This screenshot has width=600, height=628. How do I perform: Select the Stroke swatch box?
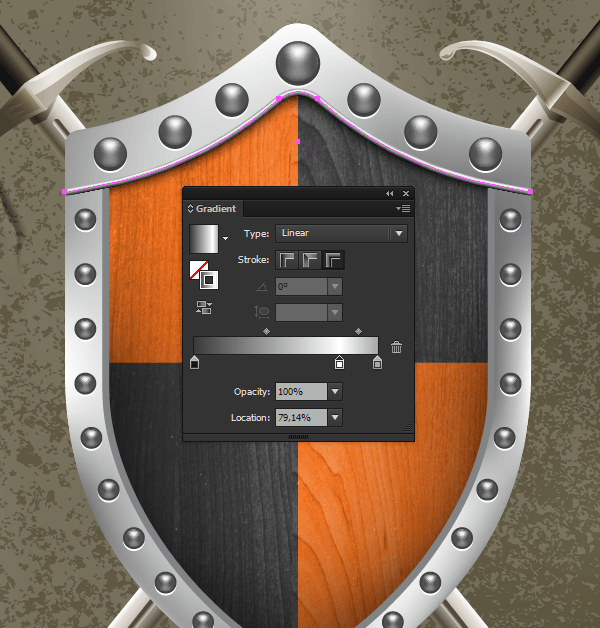[x=209, y=280]
